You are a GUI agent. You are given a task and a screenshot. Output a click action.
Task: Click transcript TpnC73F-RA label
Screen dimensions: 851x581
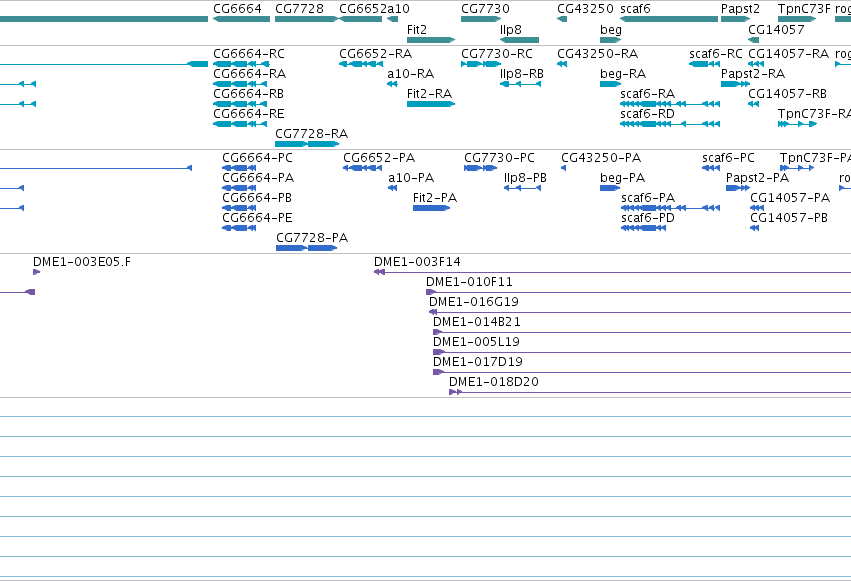coord(814,113)
